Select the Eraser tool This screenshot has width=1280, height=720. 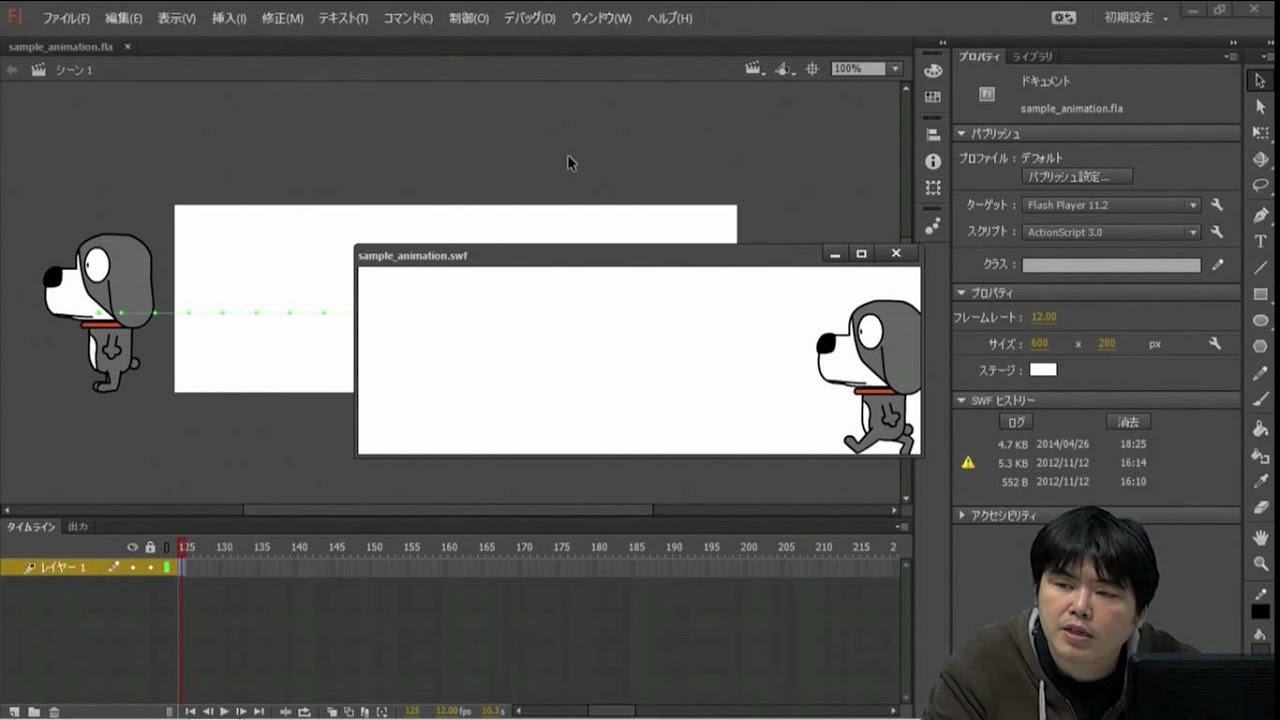point(1261,507)
